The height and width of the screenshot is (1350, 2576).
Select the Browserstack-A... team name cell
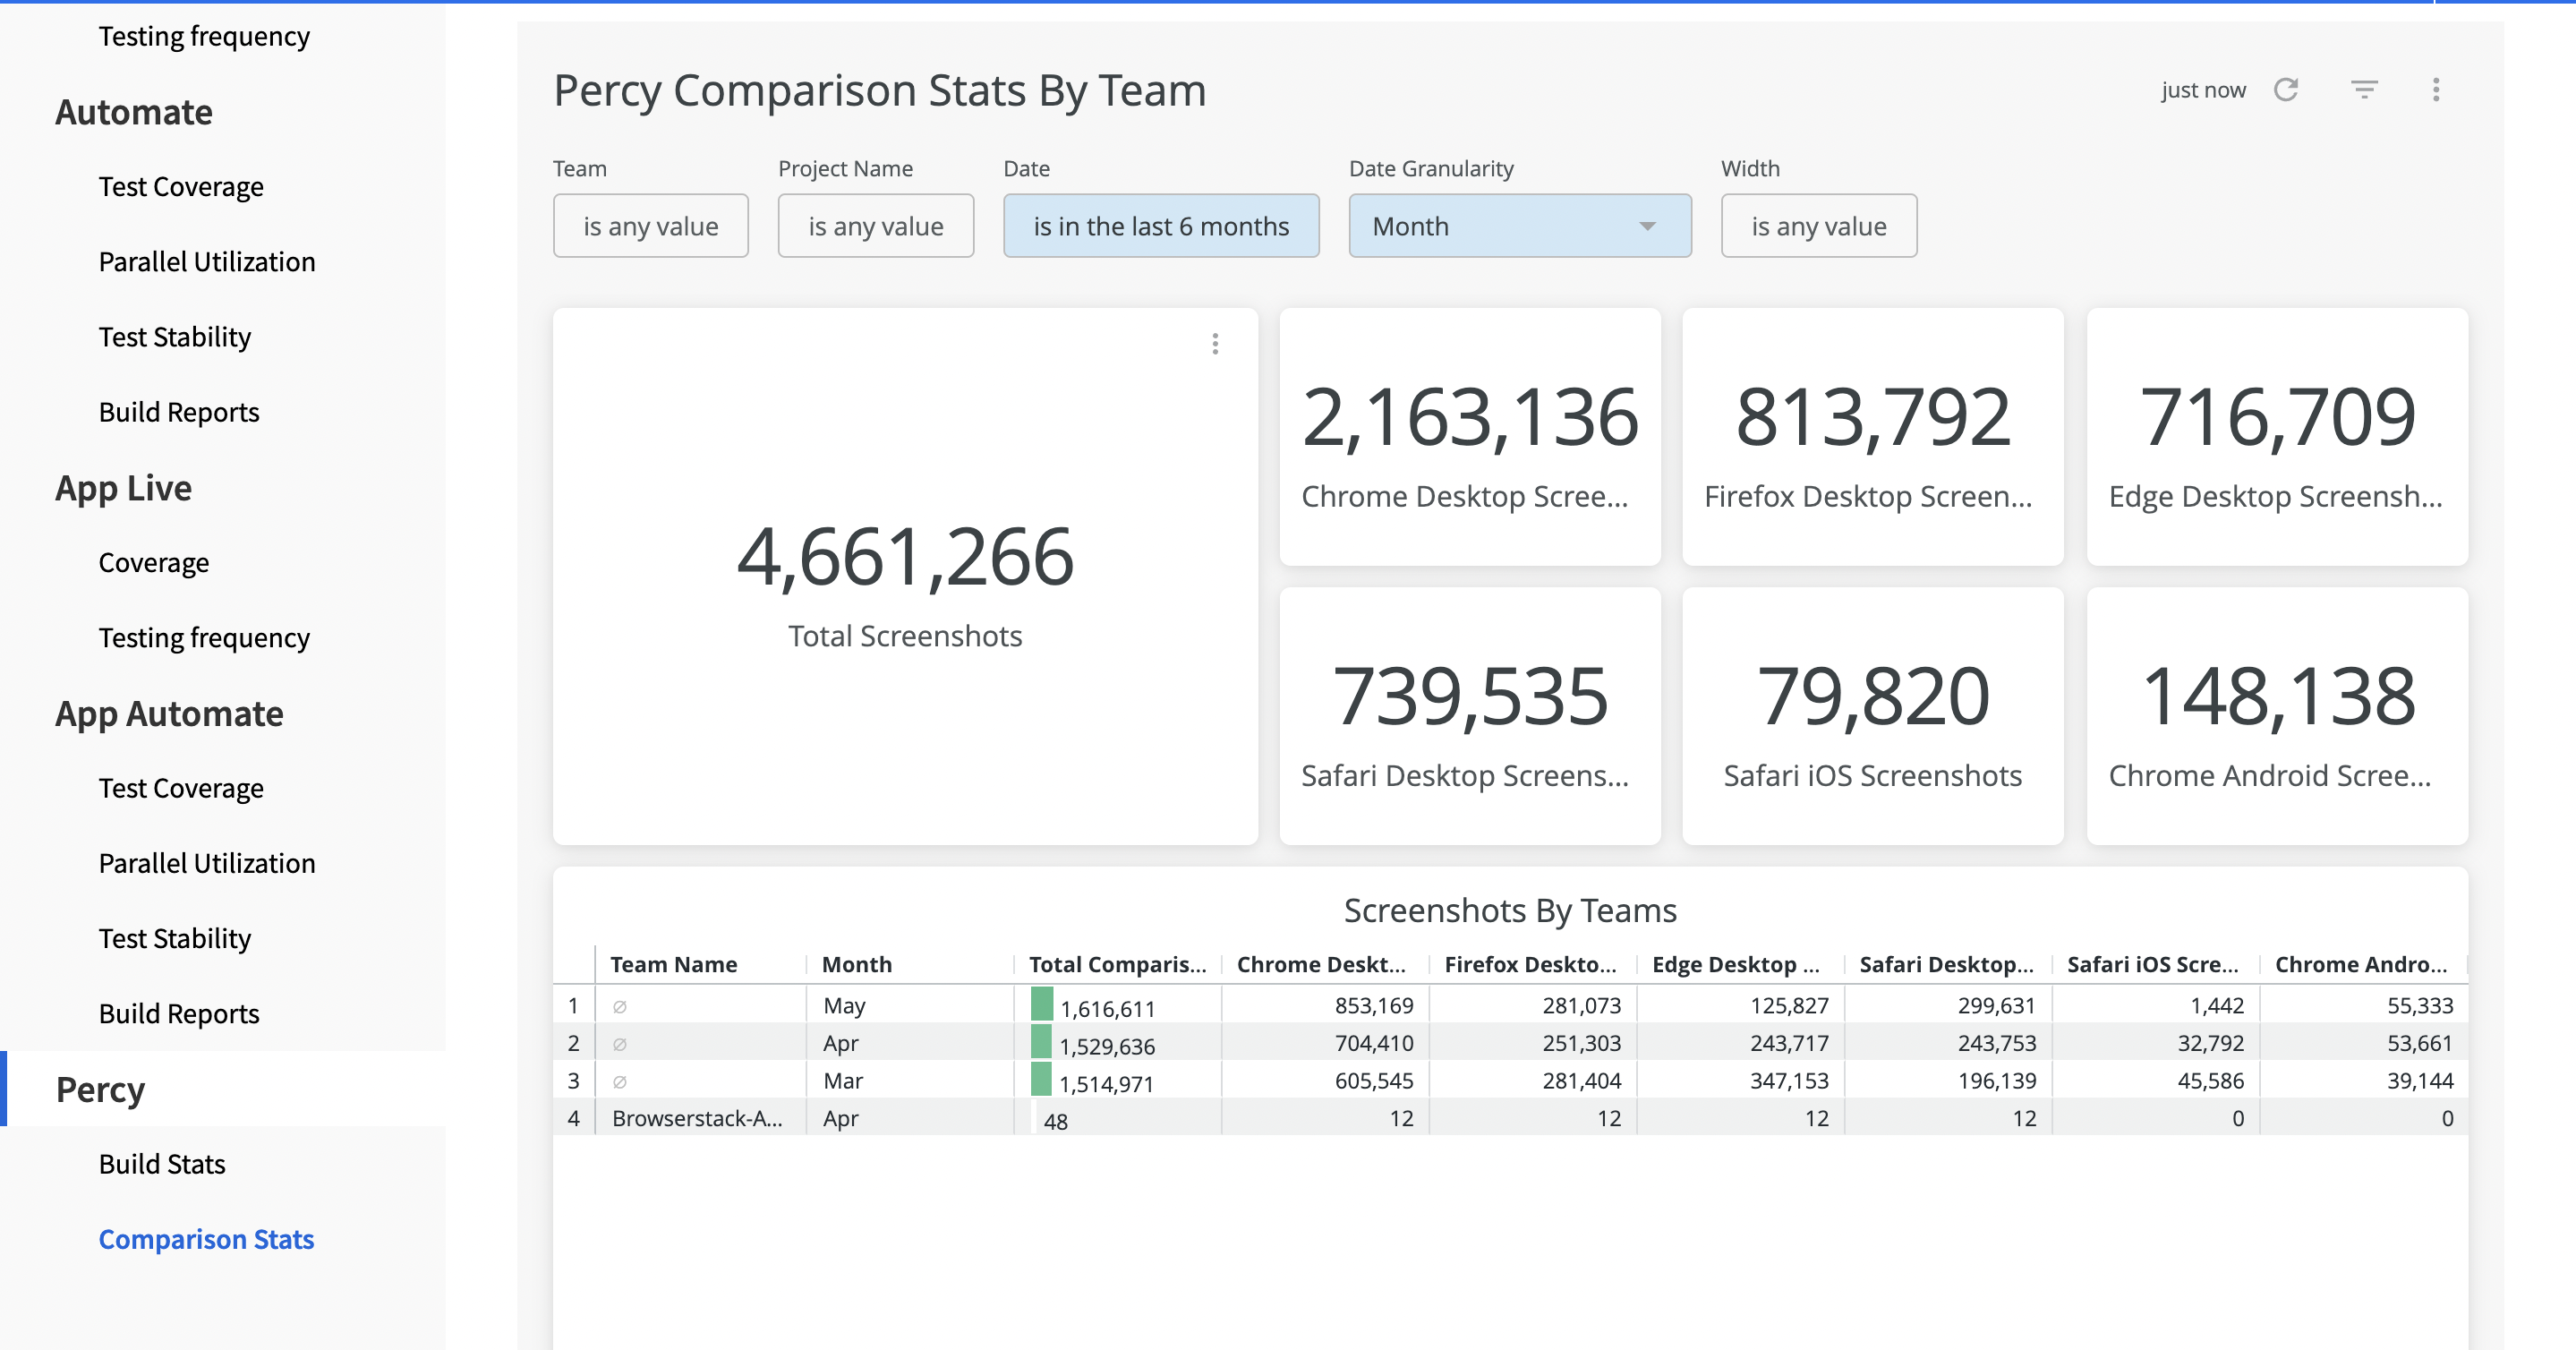click(x=697, y=1119)
